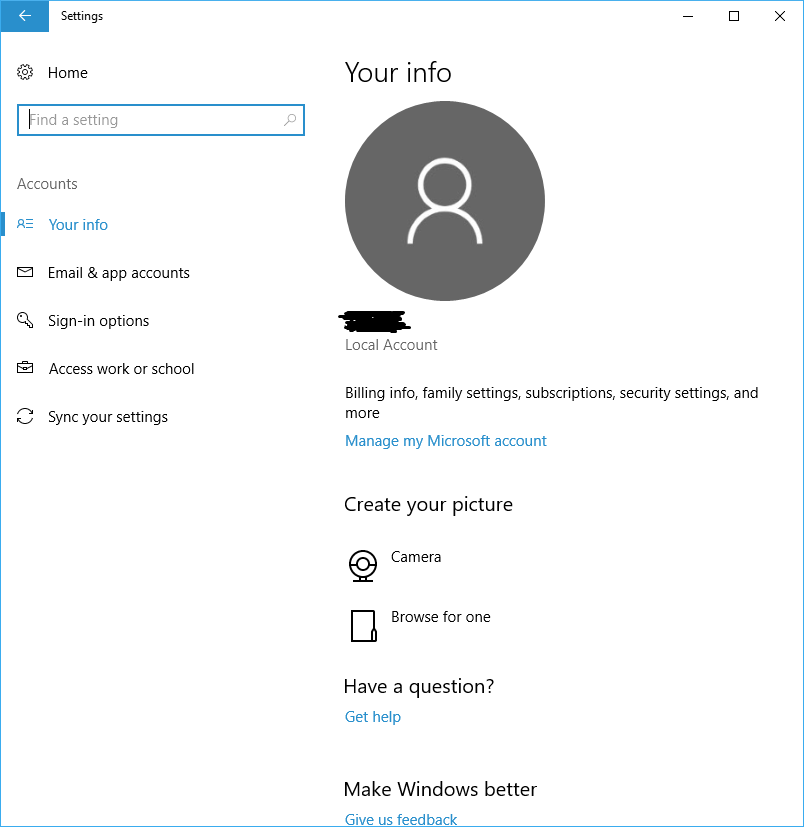
Task: Choose Camera to create picture
Action: 416,557
